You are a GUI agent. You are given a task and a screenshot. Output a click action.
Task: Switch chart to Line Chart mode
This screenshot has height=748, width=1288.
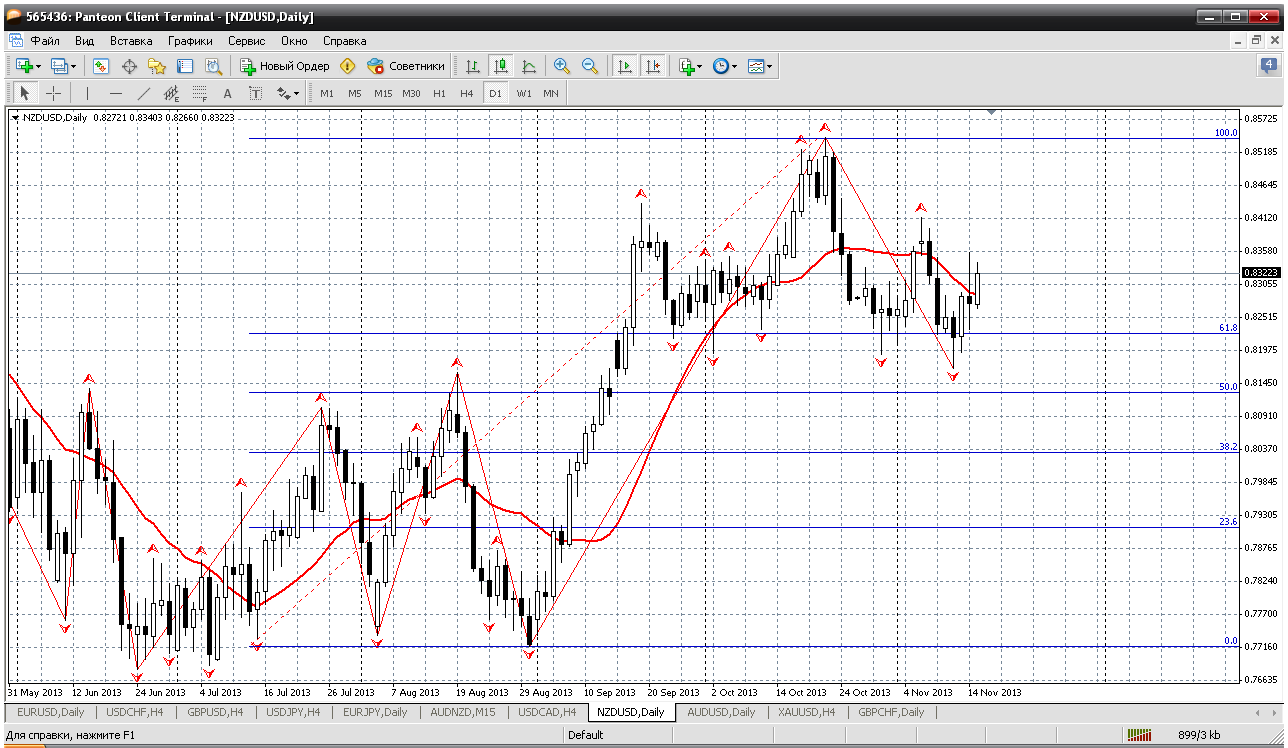529,66
